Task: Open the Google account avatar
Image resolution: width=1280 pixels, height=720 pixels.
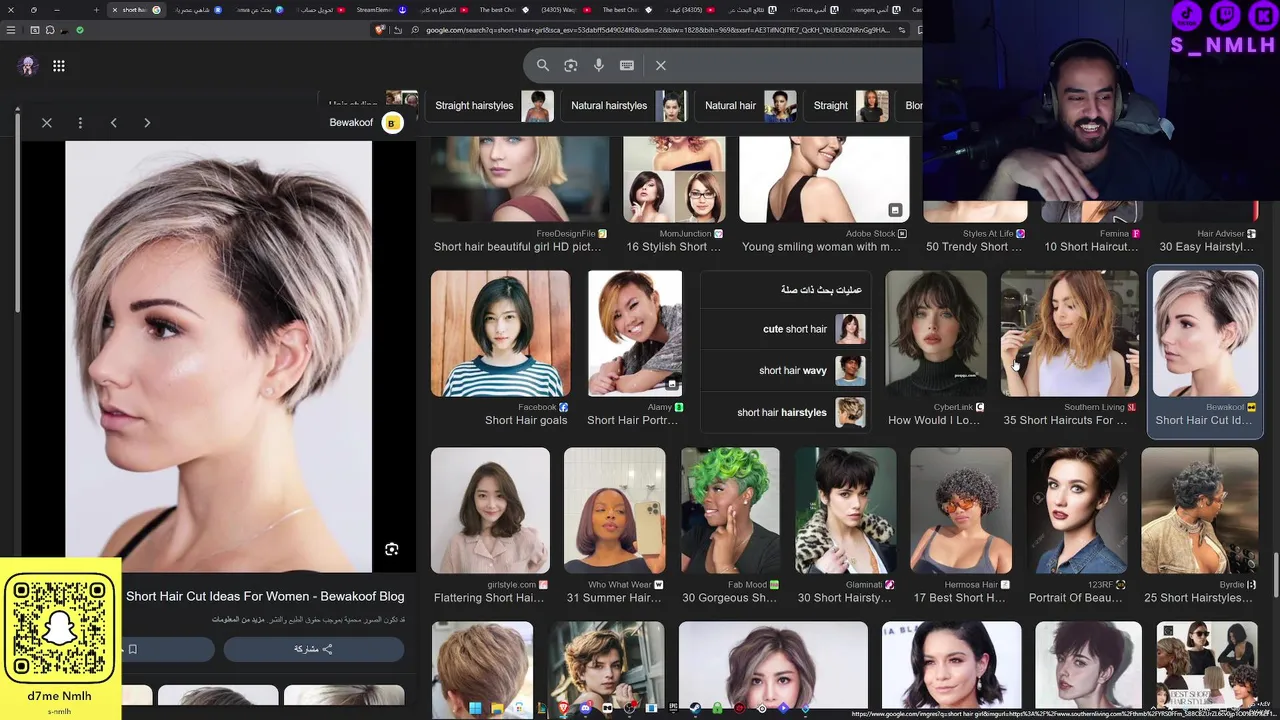Action: [x=28, y=66]
